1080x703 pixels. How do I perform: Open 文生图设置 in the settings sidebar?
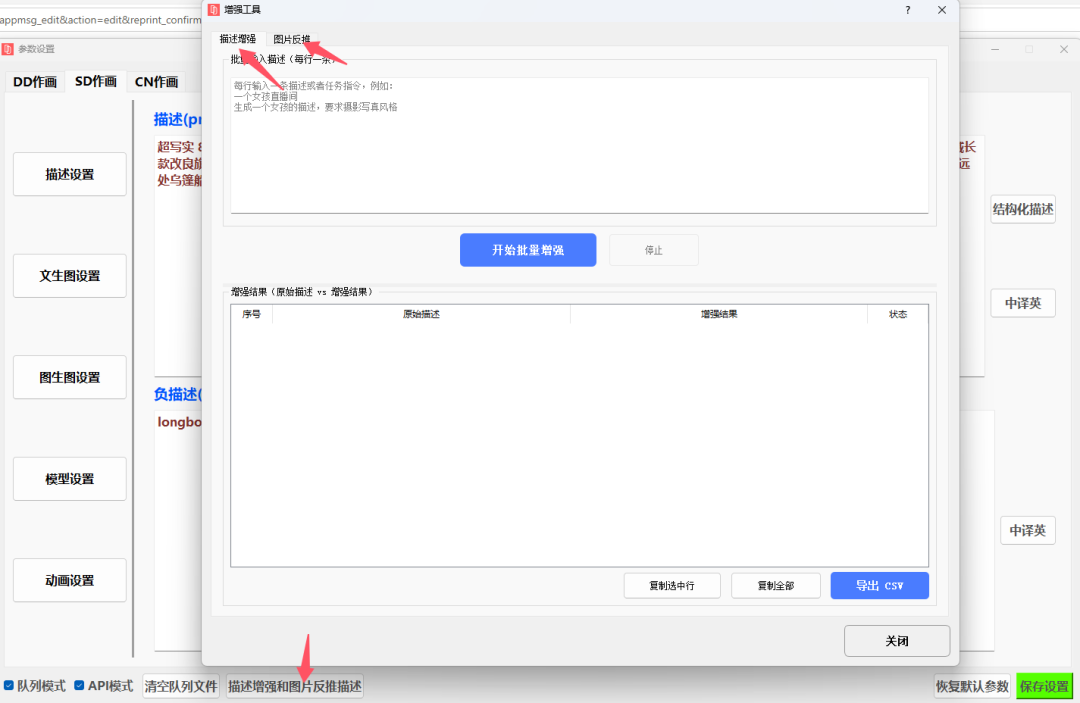pyautogui.click(x=70, y=276)
